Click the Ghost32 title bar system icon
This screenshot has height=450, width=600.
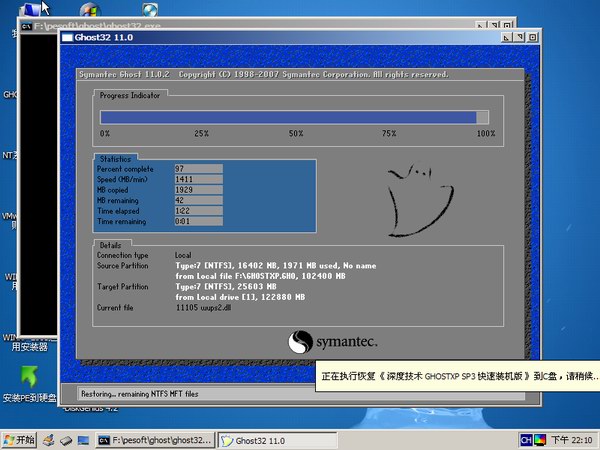tap(67, 38)
